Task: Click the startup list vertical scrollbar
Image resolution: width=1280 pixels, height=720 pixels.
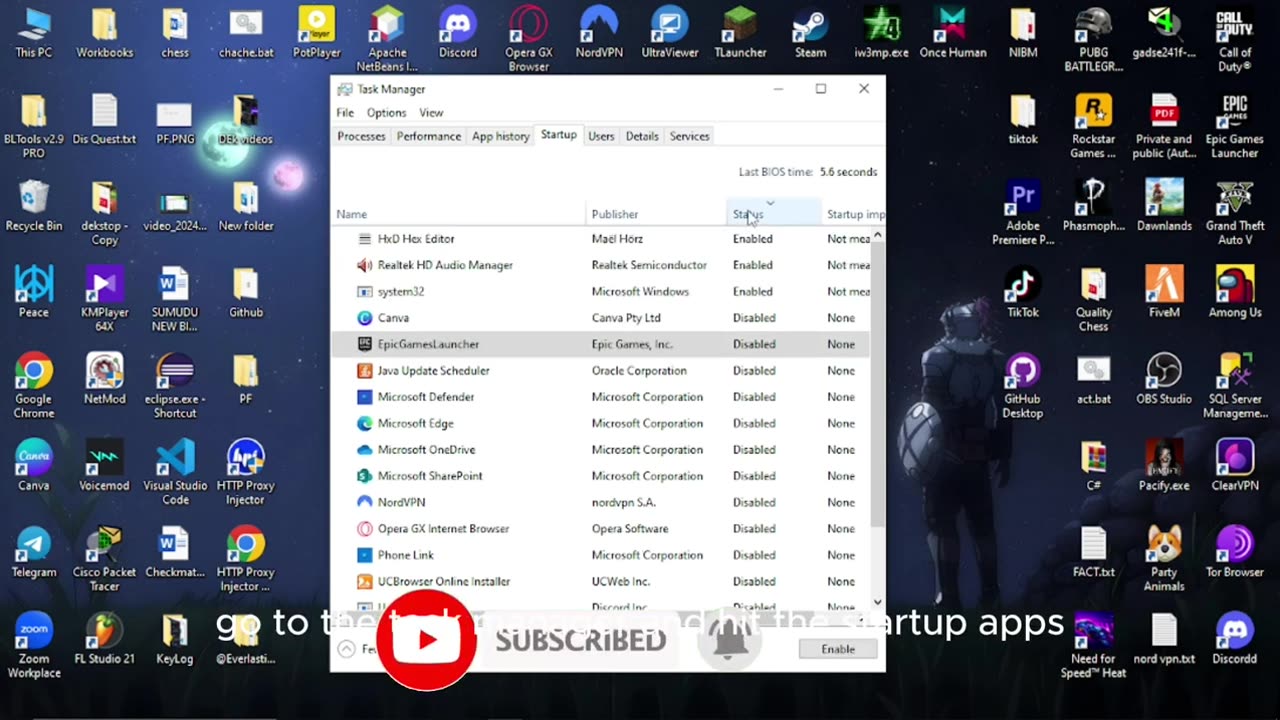Action: point(878,385)
